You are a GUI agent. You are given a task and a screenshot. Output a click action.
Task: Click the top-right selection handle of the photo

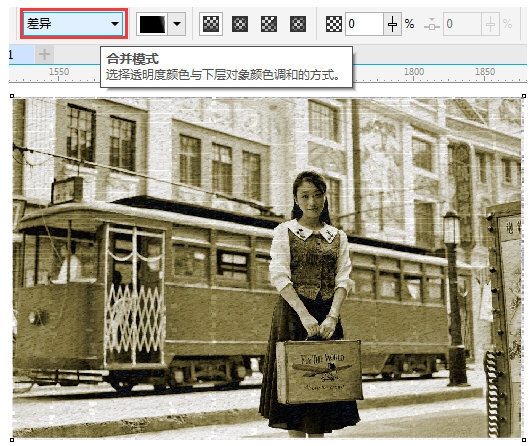click(x=524, y=96)
